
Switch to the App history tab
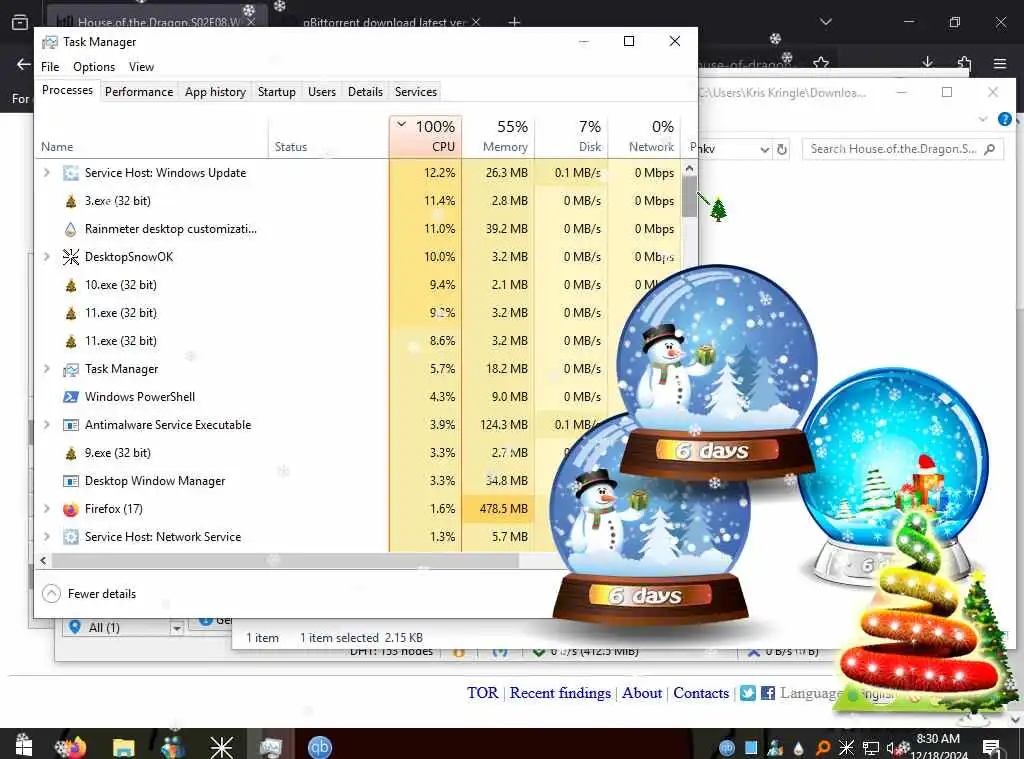coord(215,92)
